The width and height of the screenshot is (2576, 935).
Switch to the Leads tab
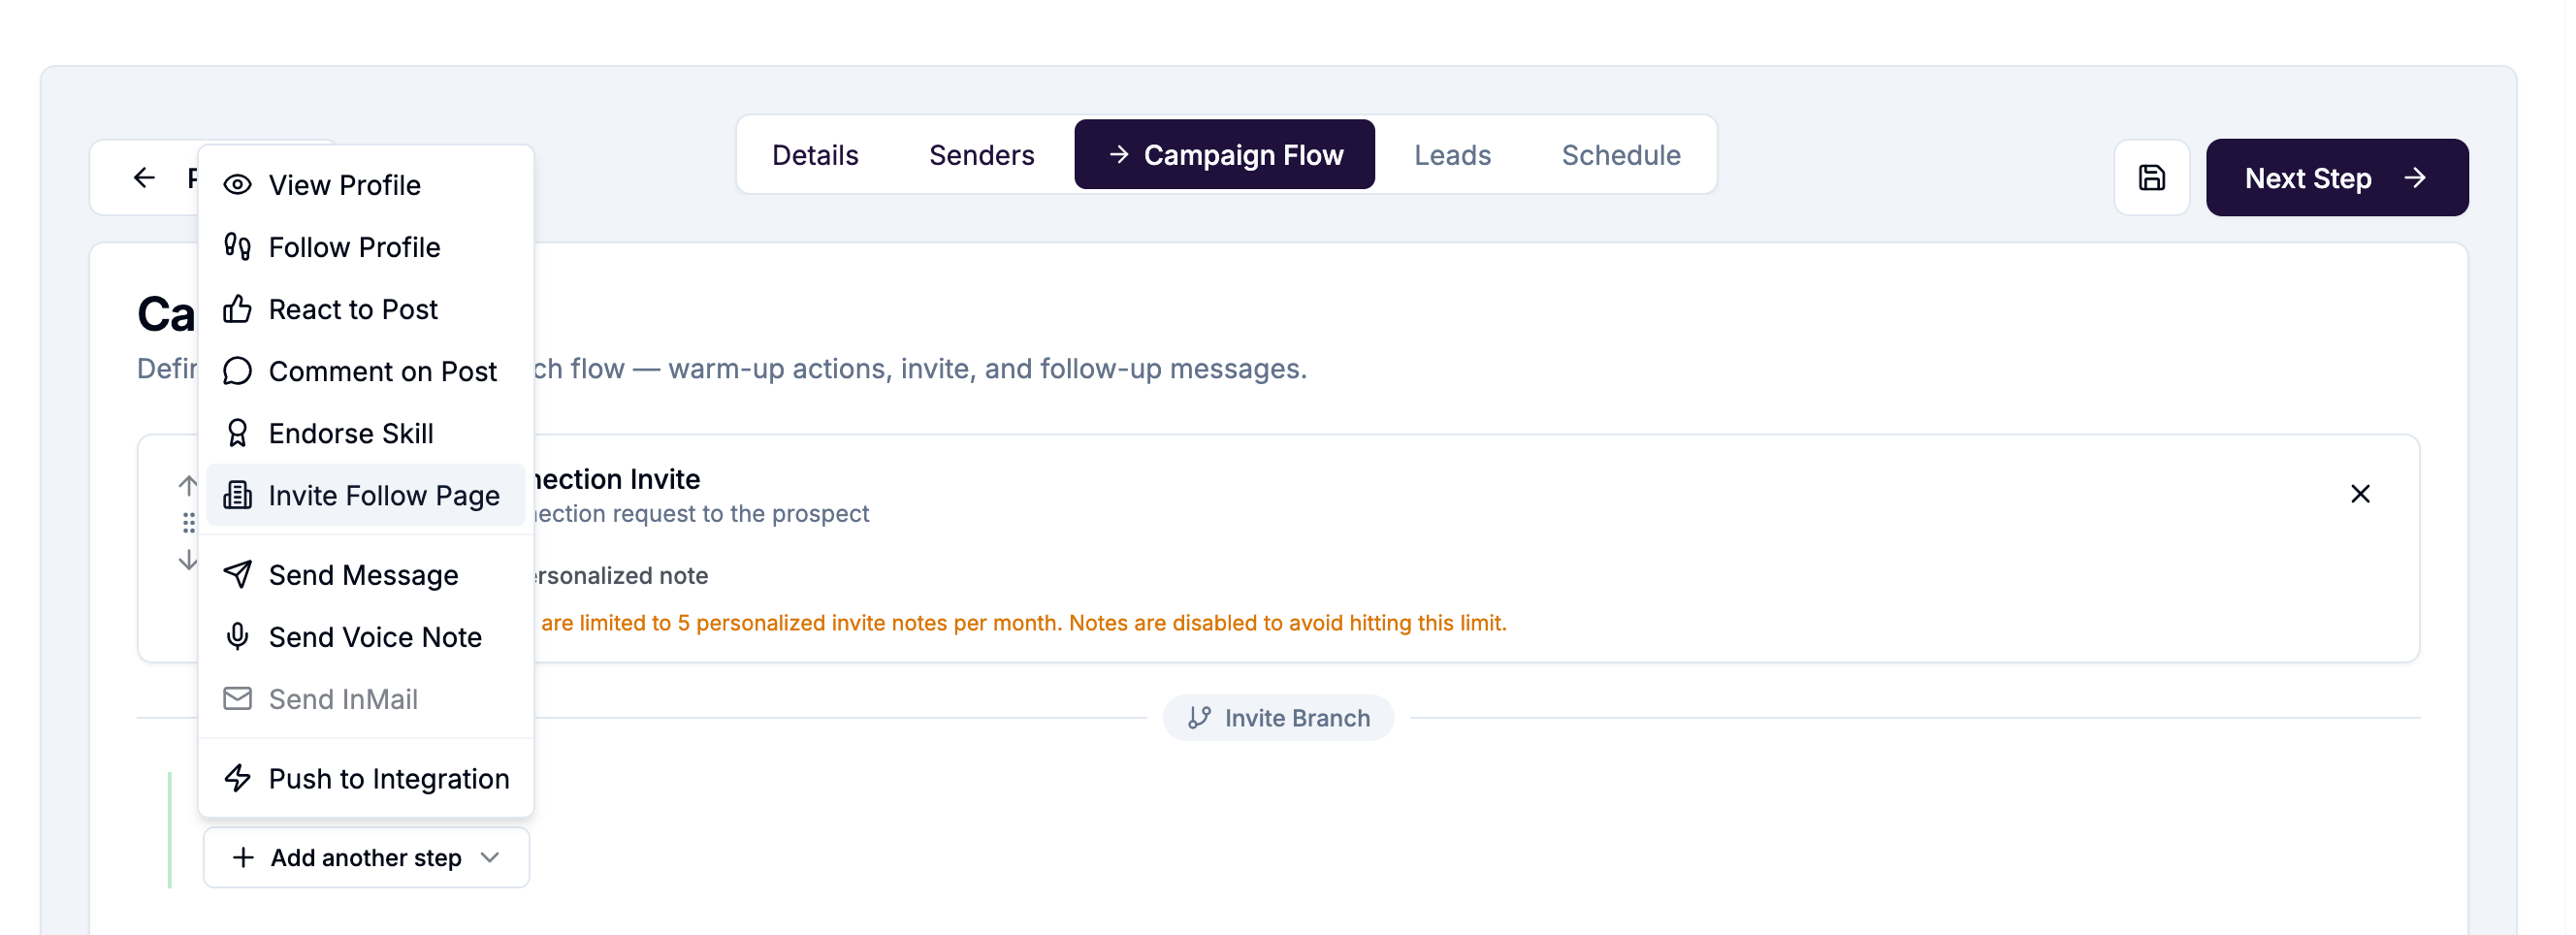(1451, 154)
